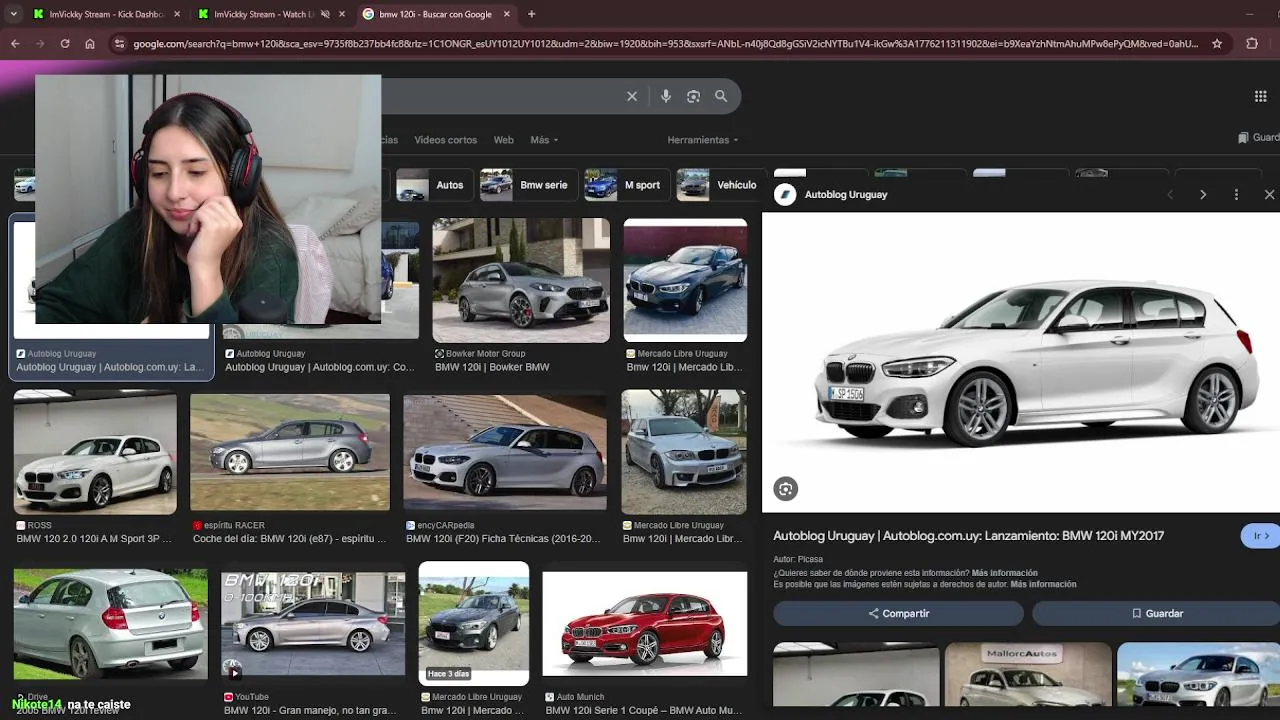Click the Guardar button

[x=1156, y=613]
